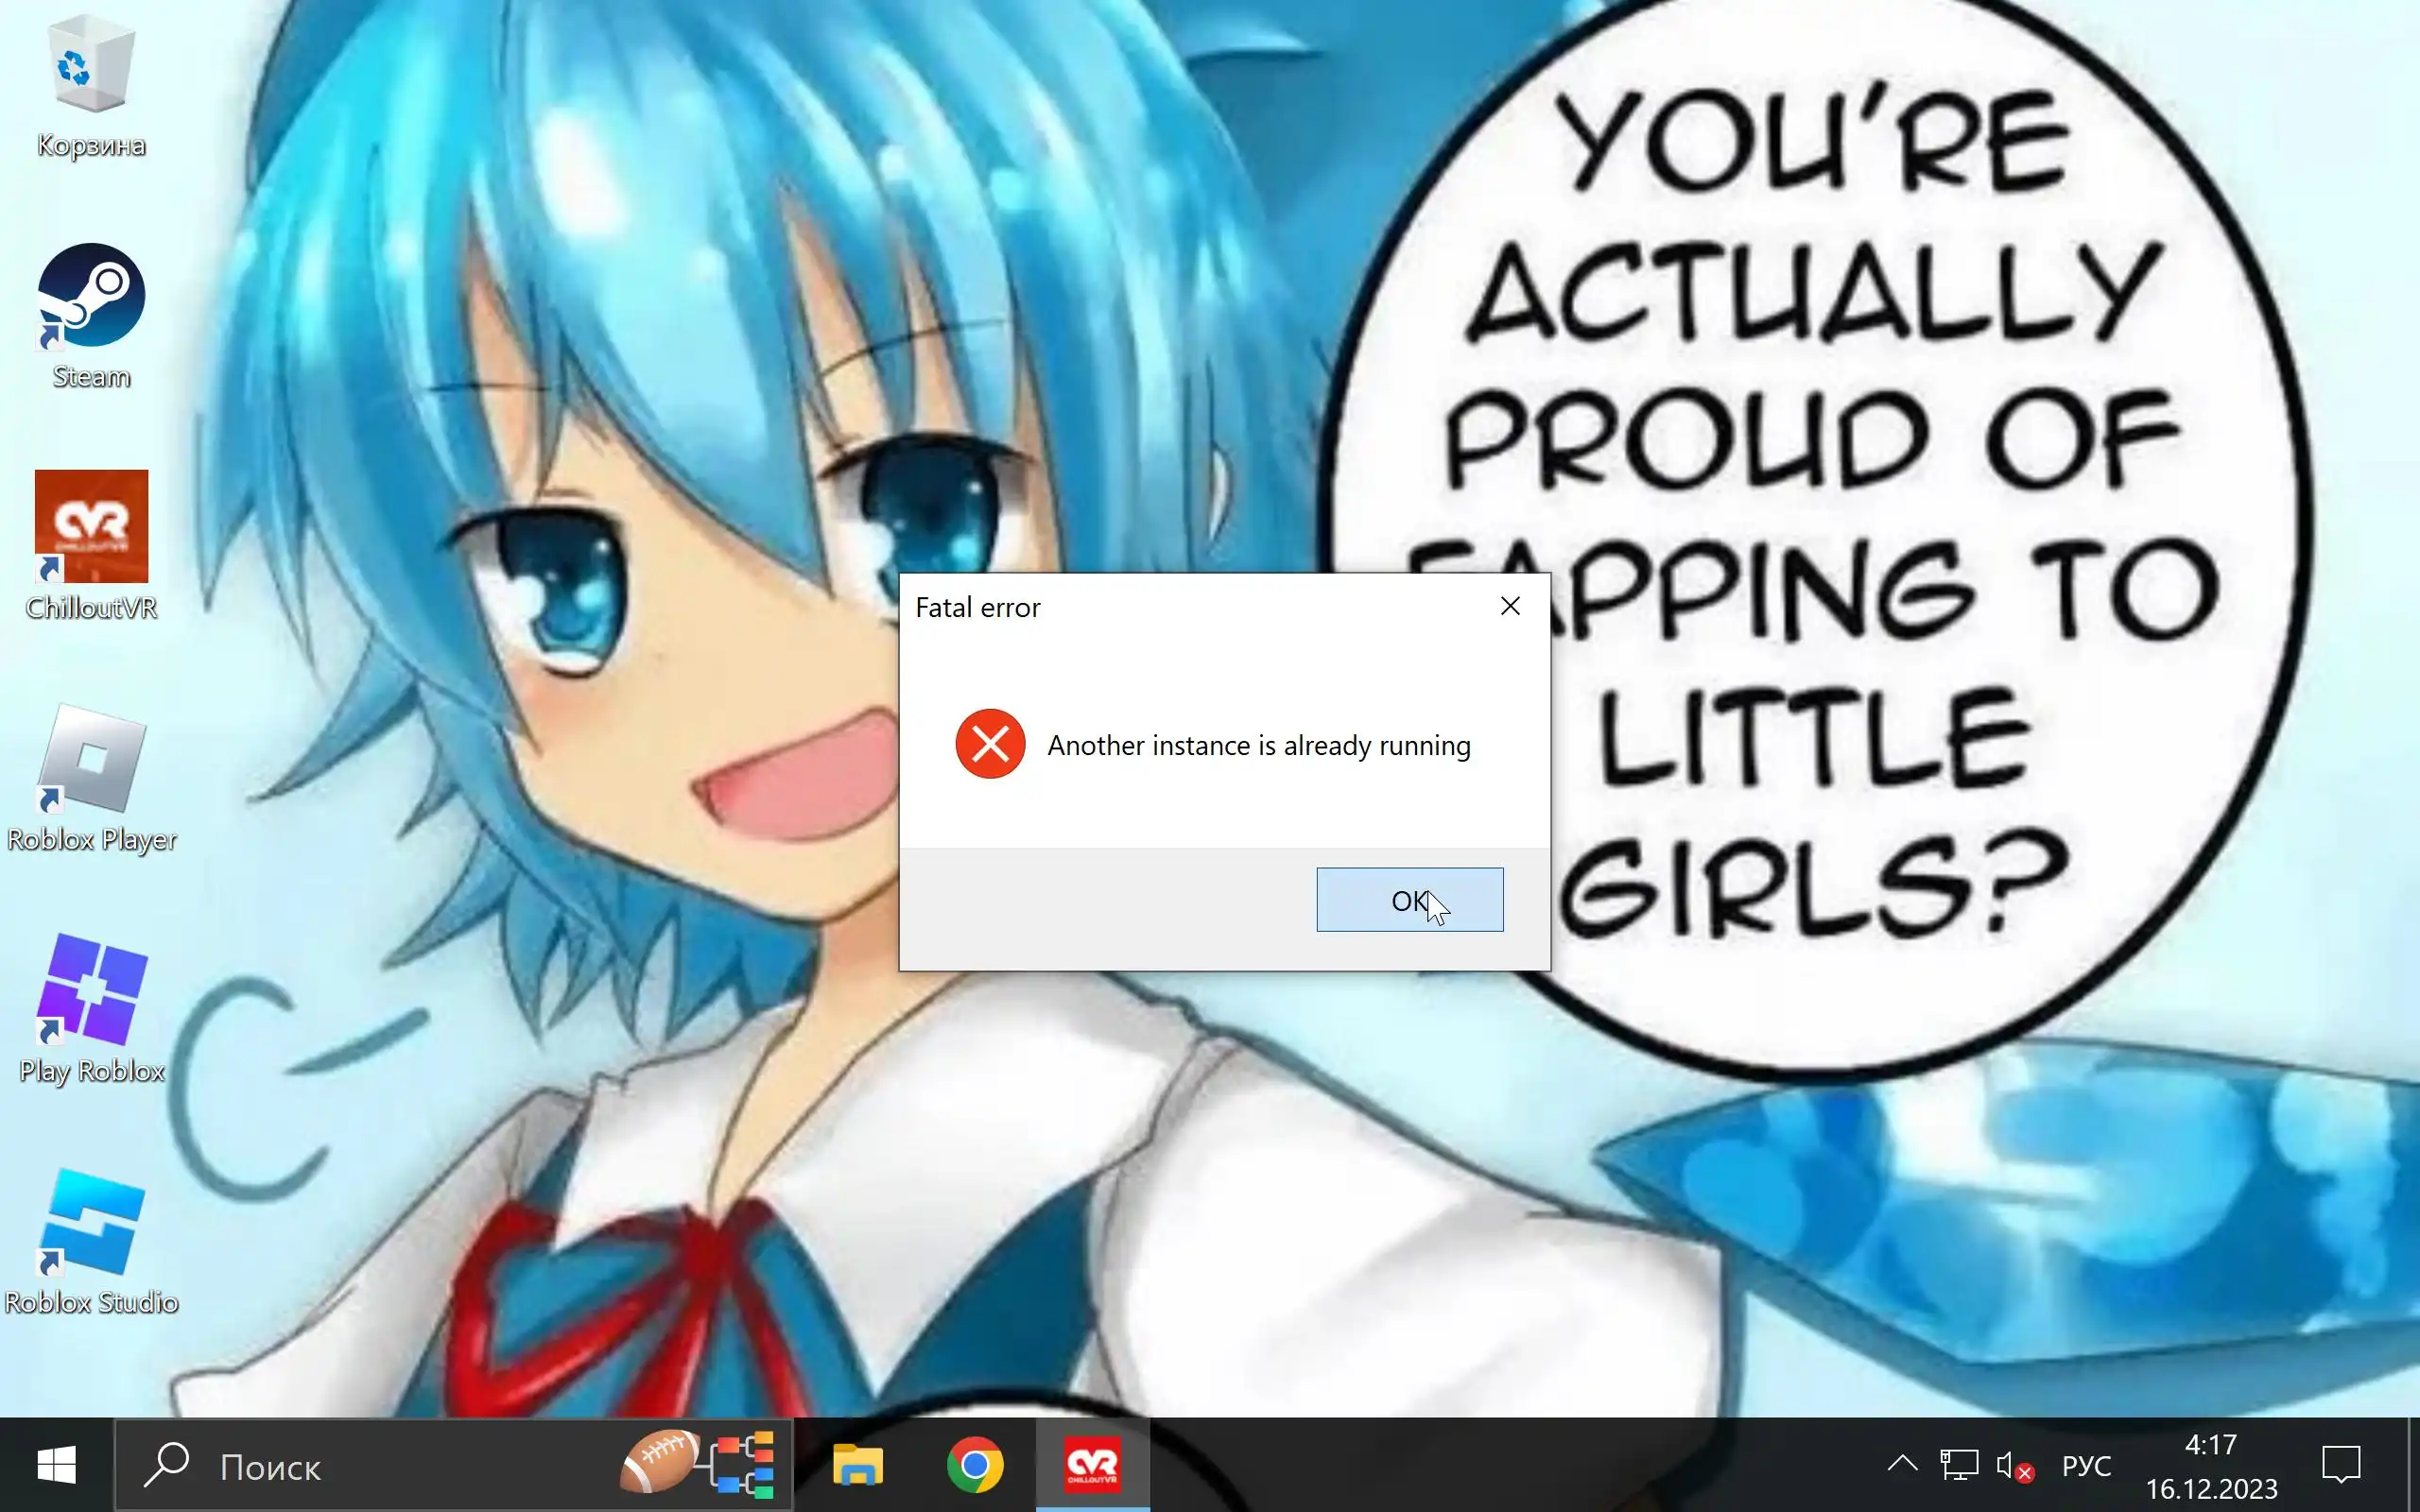Select the Play Roblox desktop shortcut
This screenshot has height=1512, width=2420.
tap(91, 1010)
